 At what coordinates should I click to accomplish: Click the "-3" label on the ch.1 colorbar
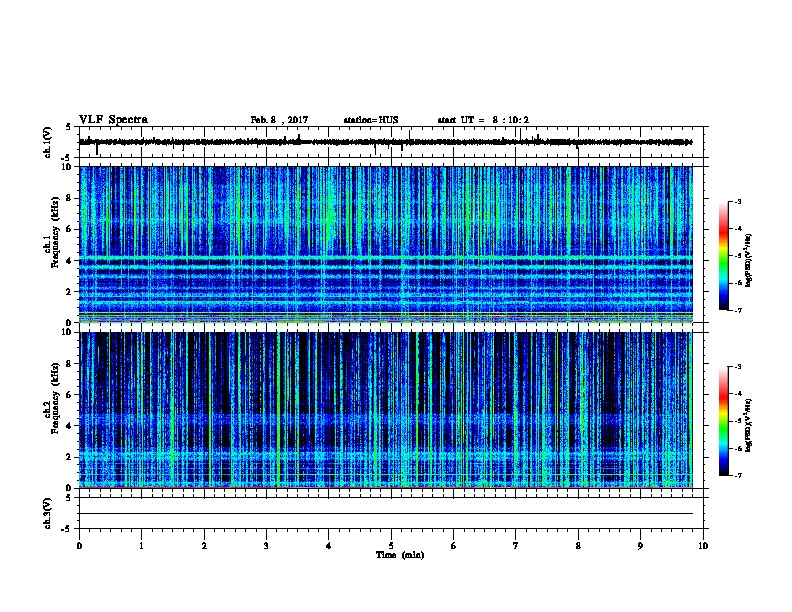coord(738,201)
